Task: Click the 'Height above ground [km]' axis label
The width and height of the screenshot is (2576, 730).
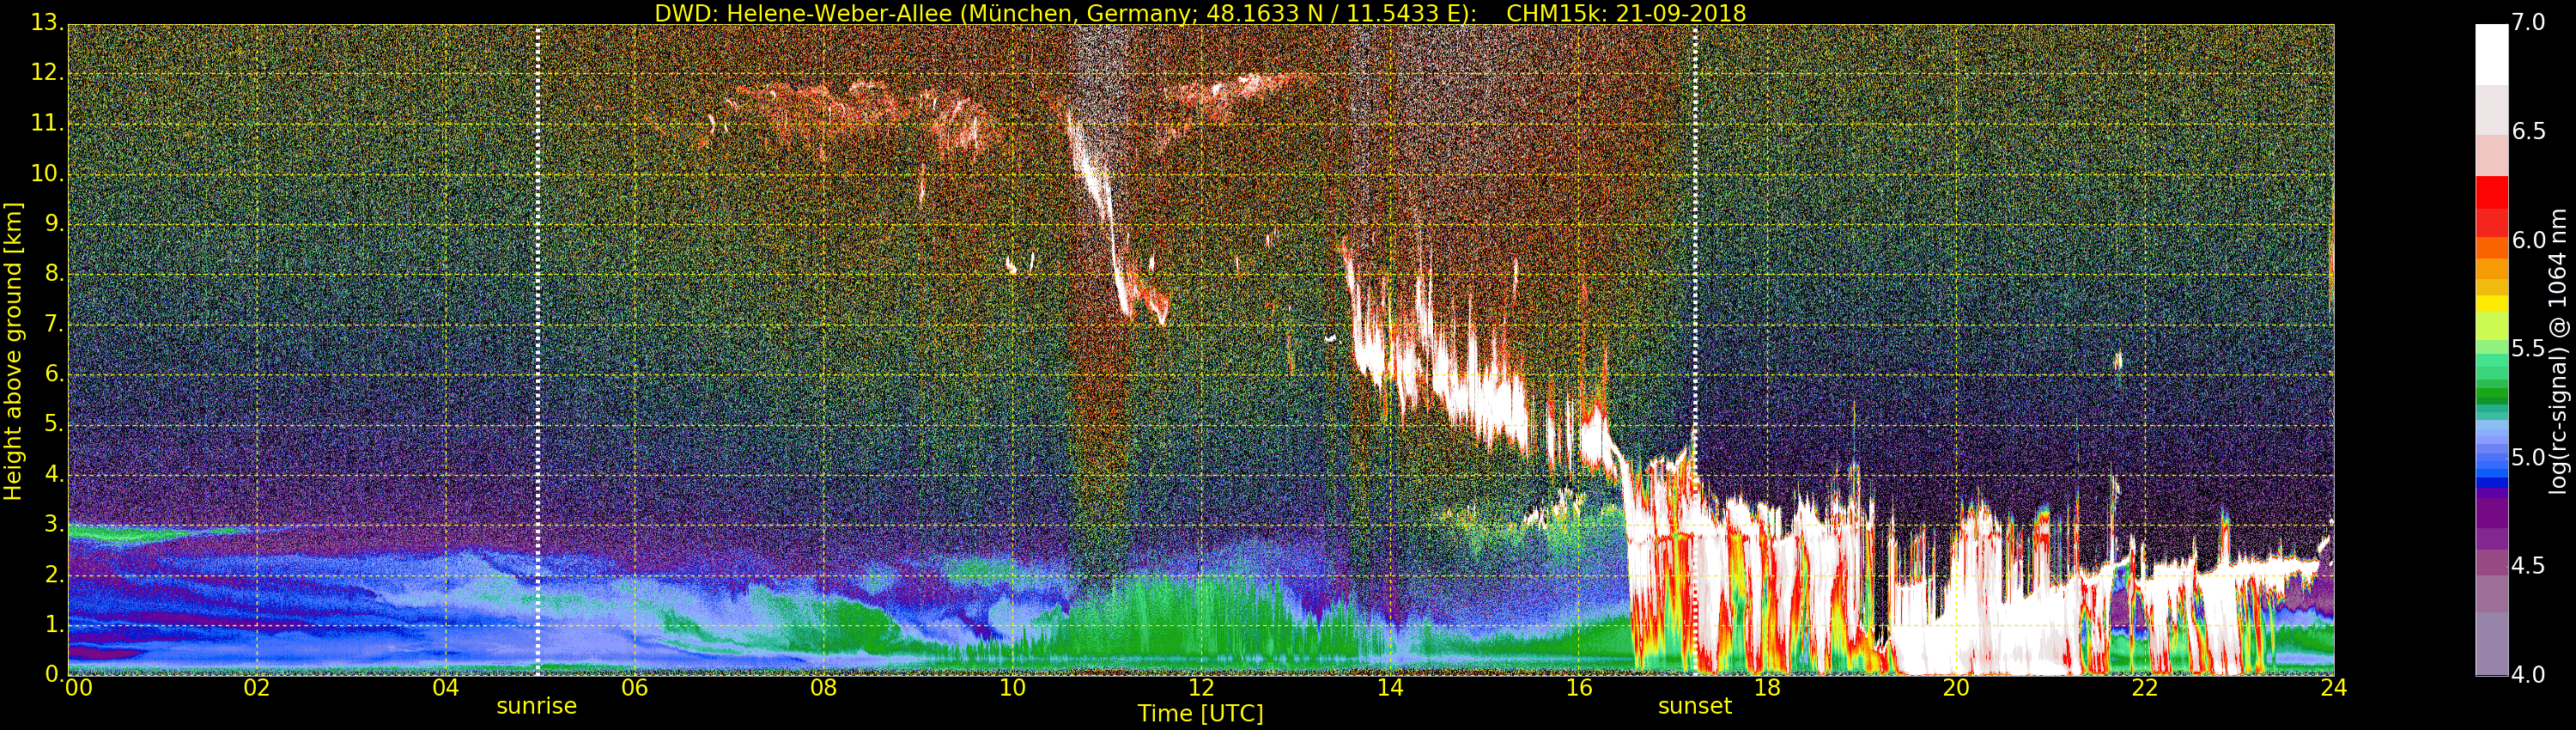Action: click(13, 351)
